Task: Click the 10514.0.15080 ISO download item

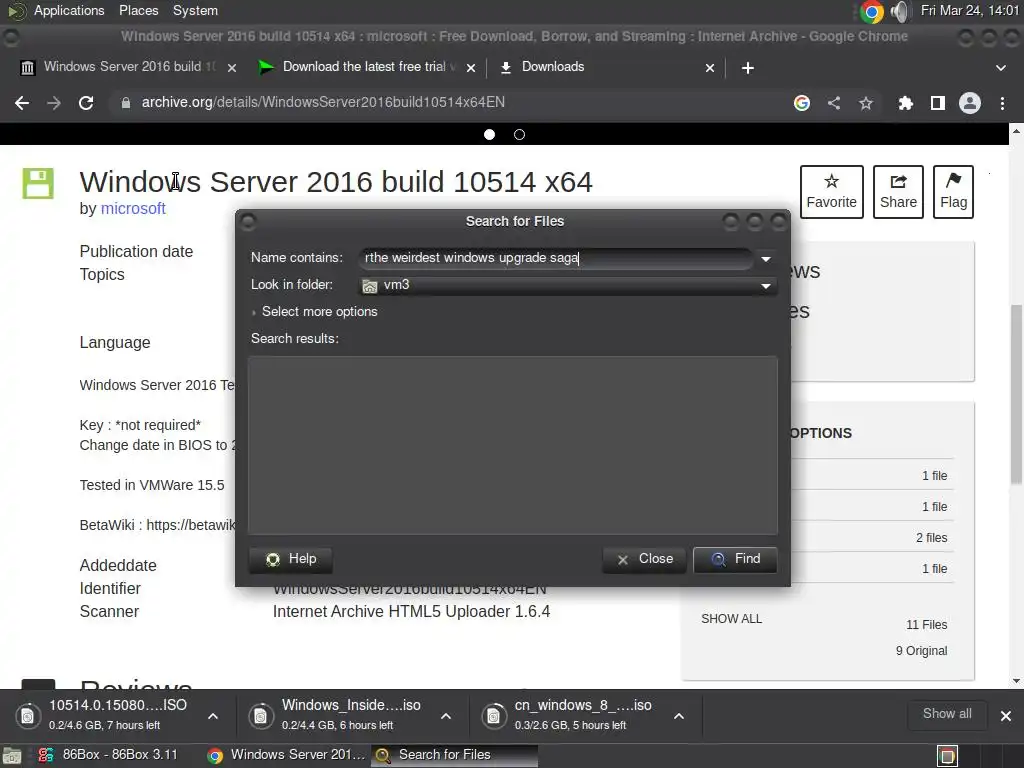Action: (104, 715)
